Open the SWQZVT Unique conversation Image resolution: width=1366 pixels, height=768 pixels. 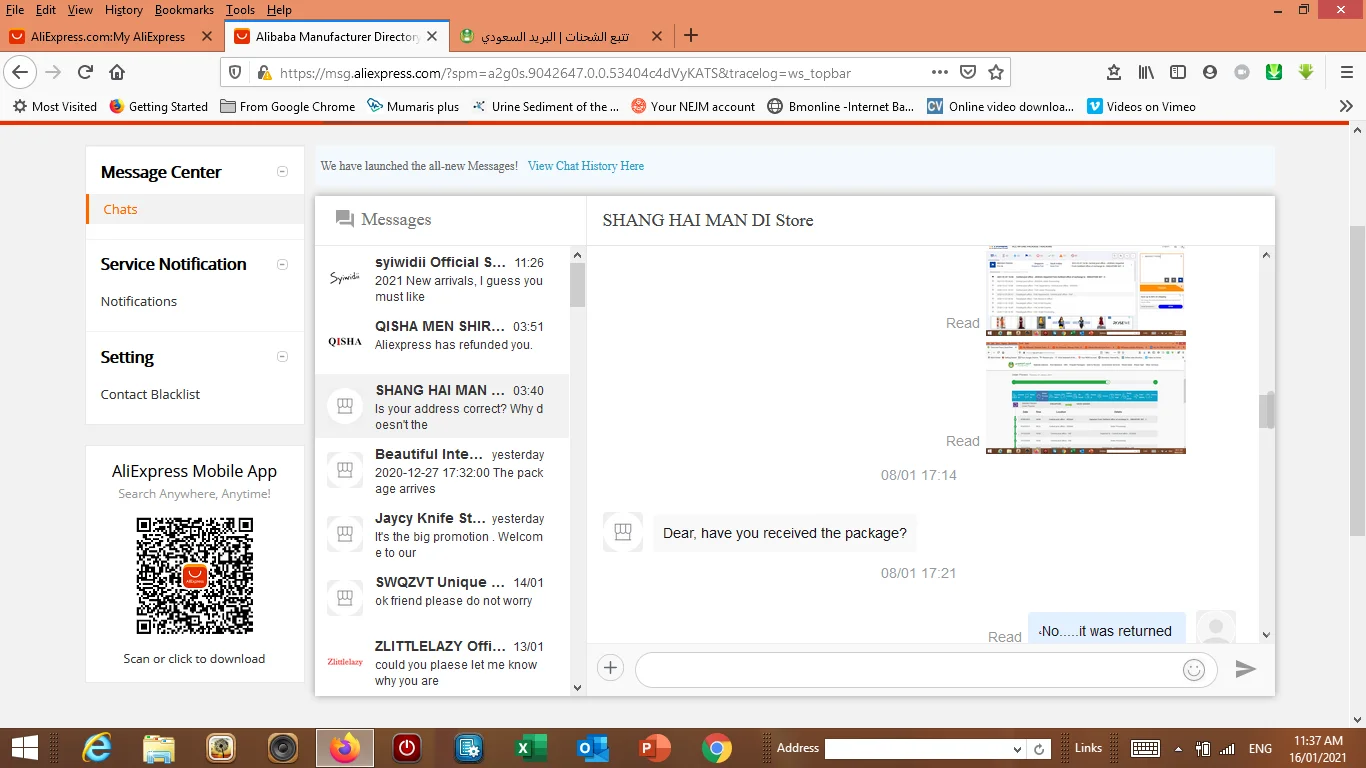coord(442,598)
